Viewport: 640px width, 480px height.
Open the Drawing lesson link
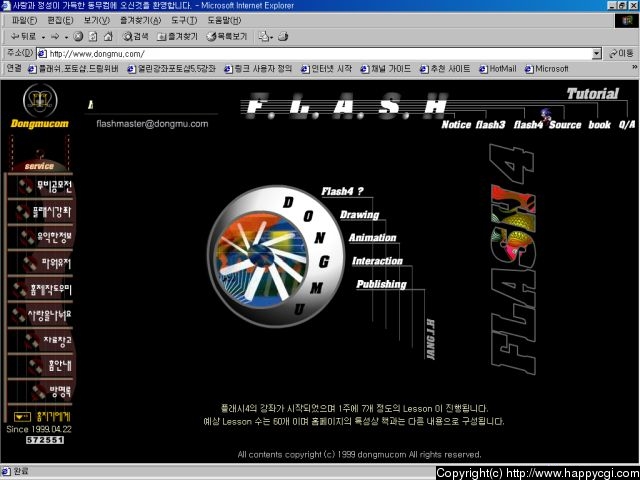pos(360,214)
